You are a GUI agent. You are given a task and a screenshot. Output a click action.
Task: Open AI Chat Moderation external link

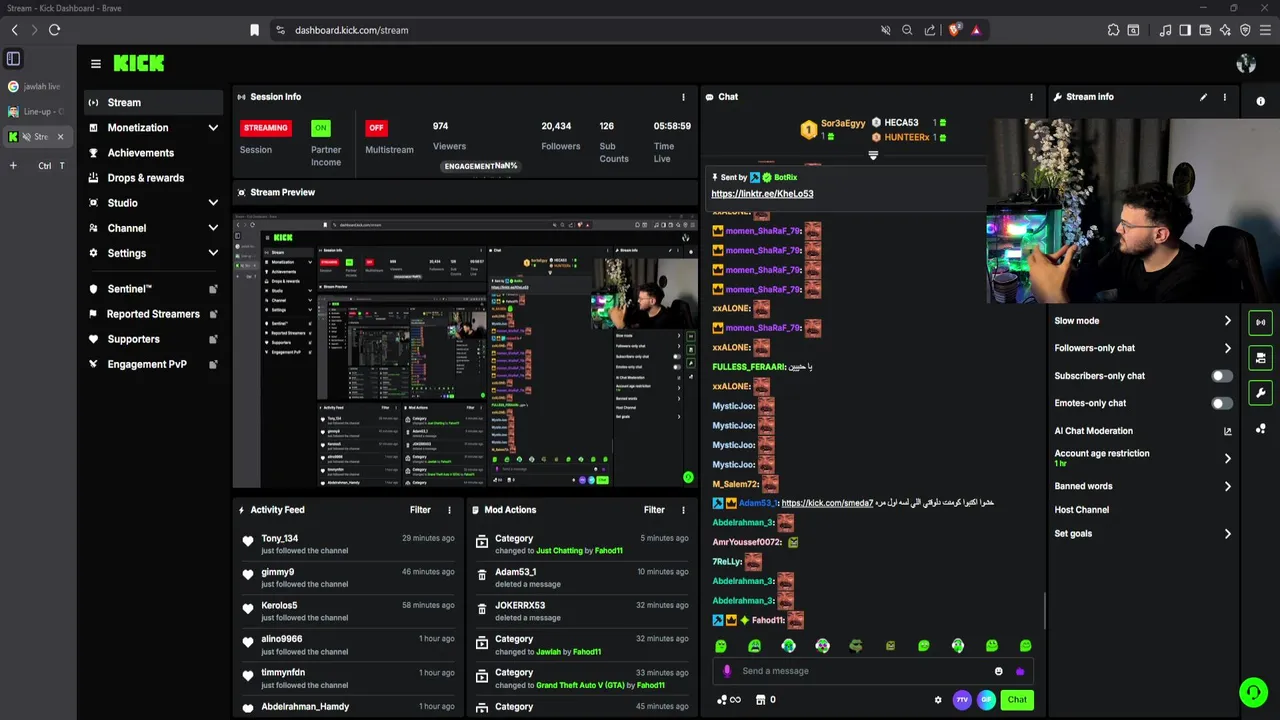[1228, 431]
